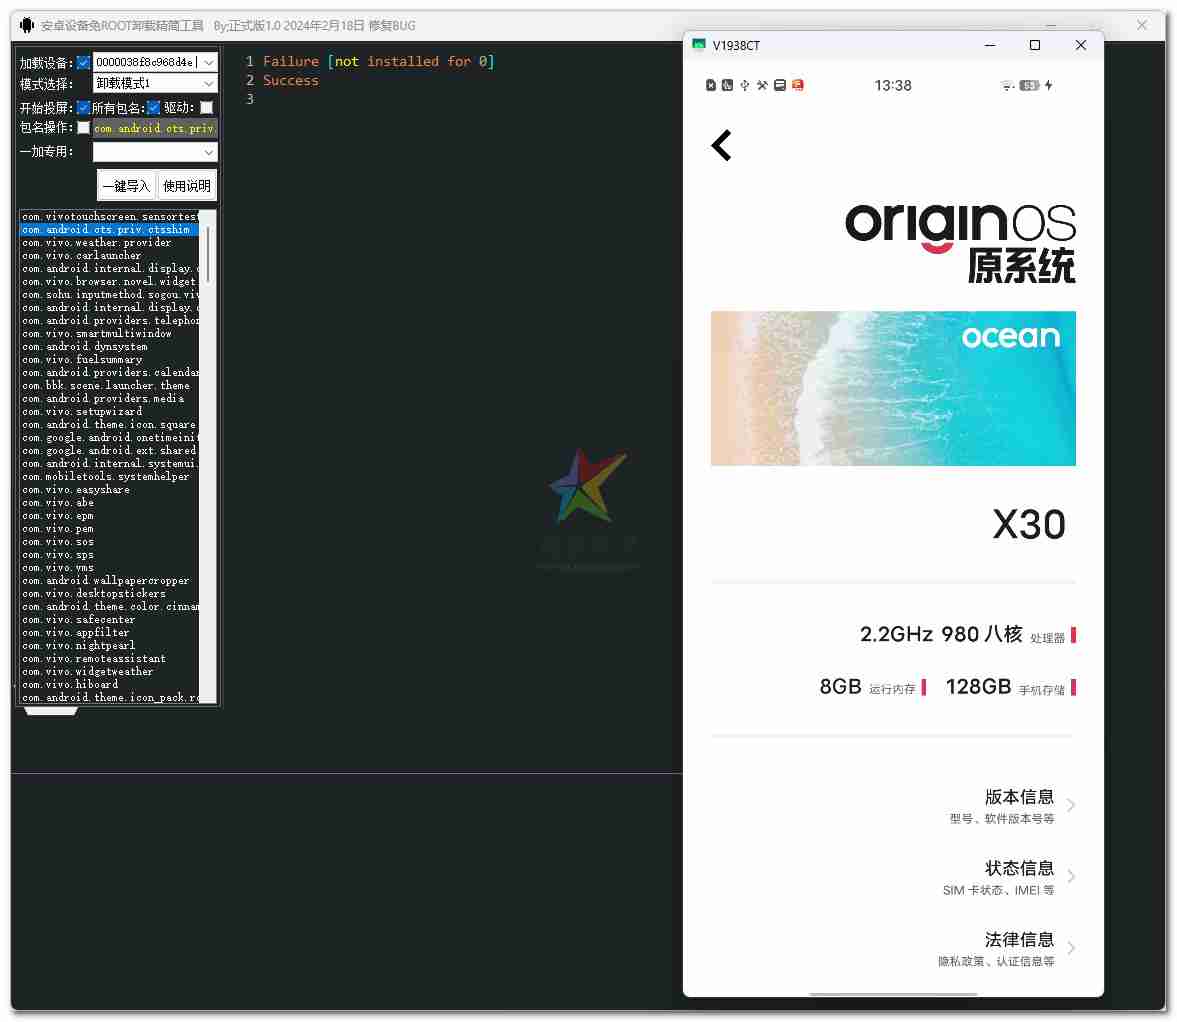Click the V1938CT window's green app icon
This screenshot has height=1022, width=1177.
[699, 44]
